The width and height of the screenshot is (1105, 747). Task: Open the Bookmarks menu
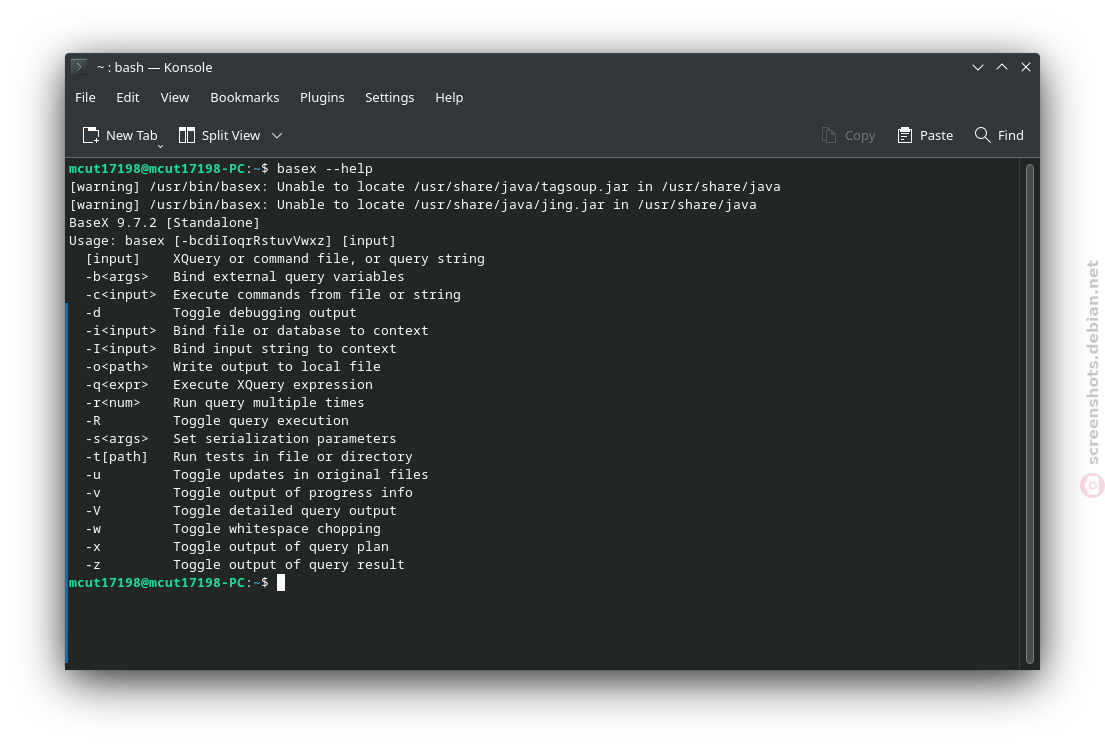[x=245, y=97]
